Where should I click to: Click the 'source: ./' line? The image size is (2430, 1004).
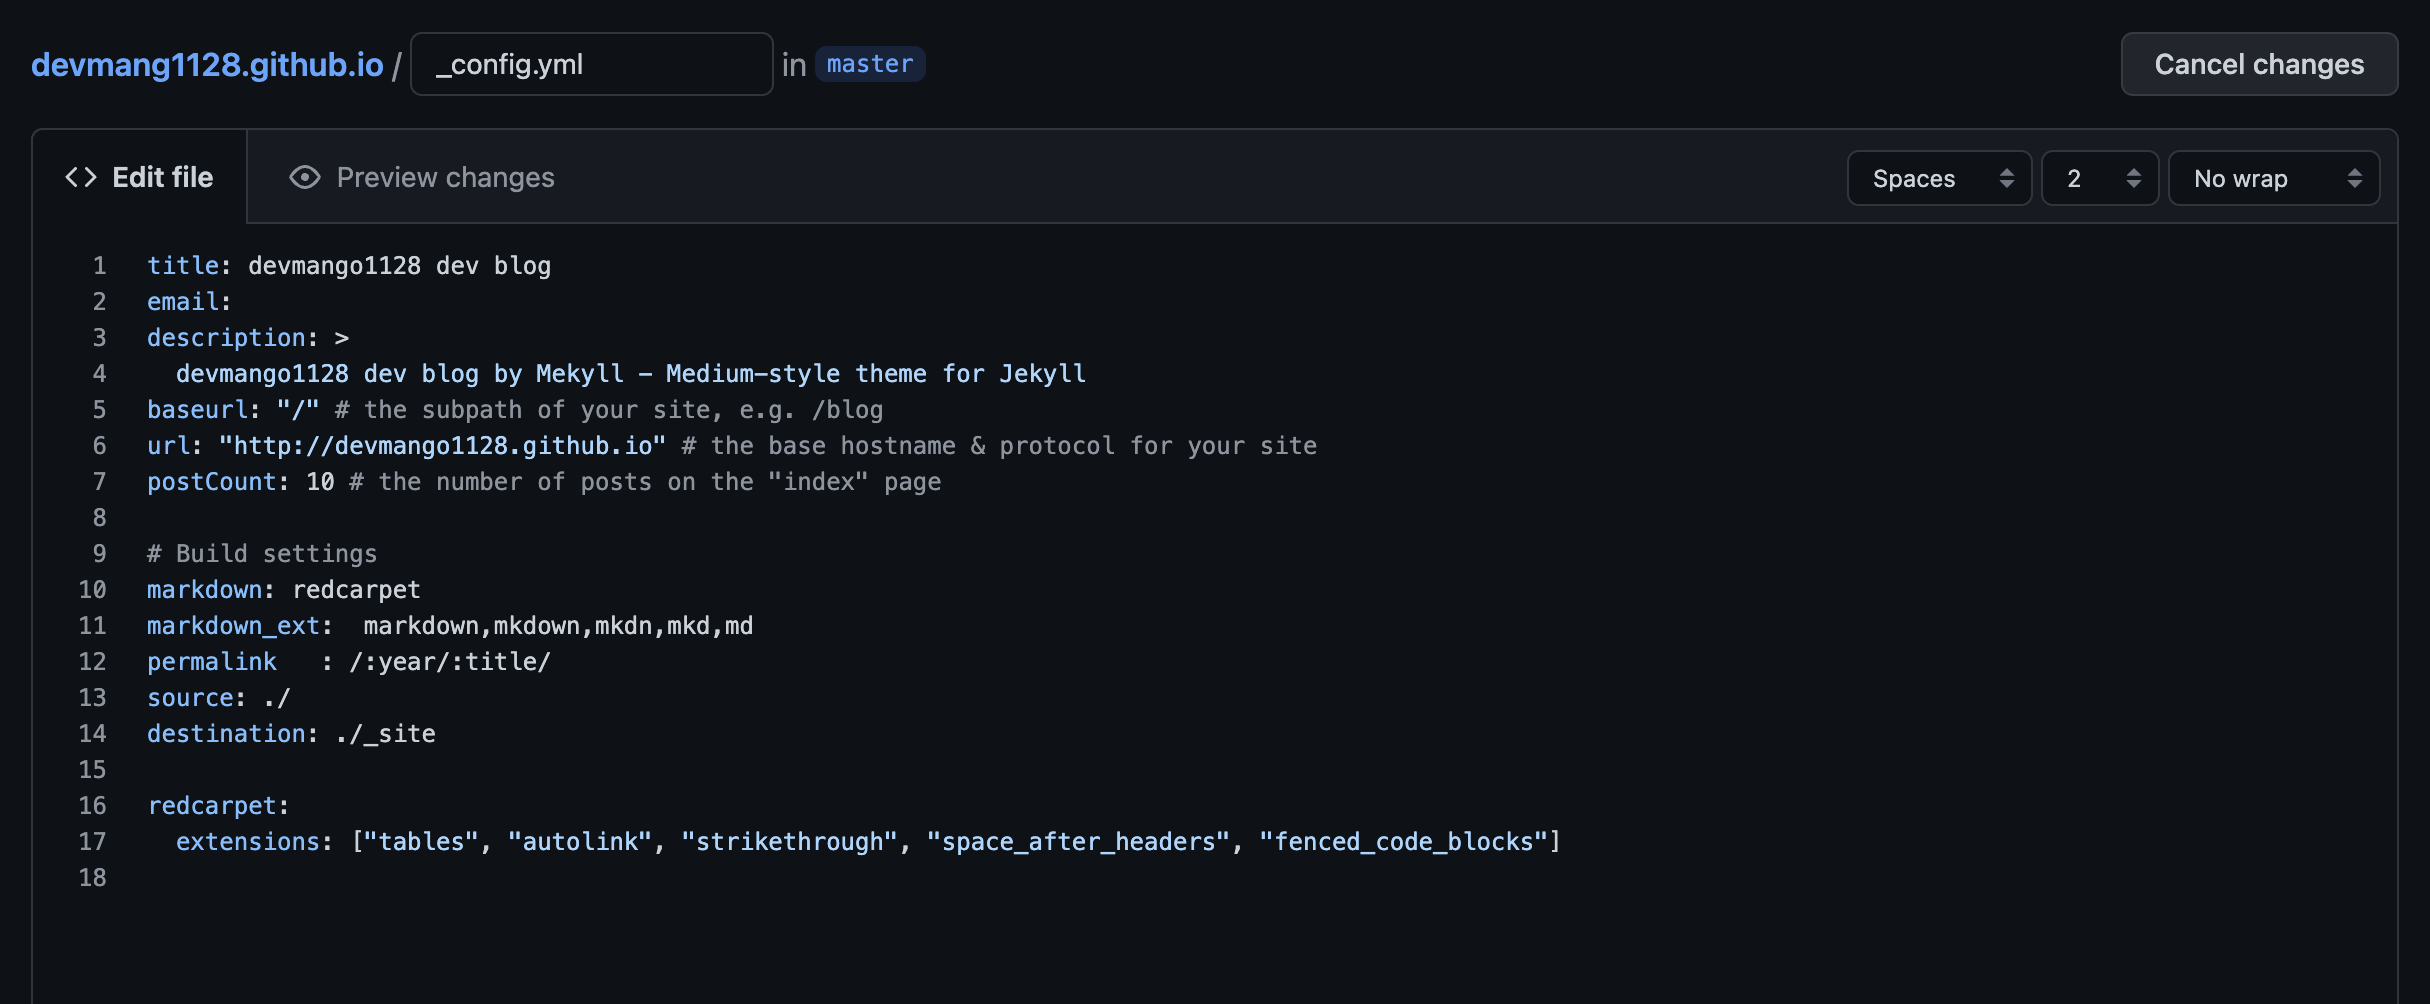219,697
